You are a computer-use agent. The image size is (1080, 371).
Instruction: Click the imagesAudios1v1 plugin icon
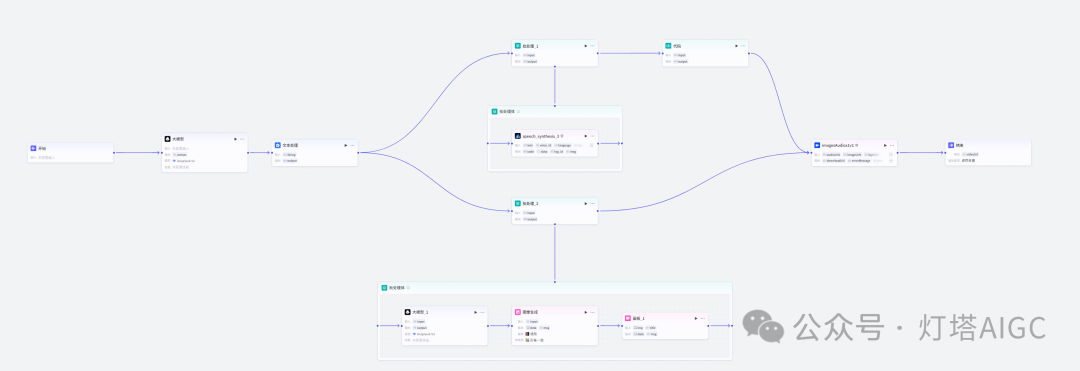pyautogui.click(x=818, y=145)
